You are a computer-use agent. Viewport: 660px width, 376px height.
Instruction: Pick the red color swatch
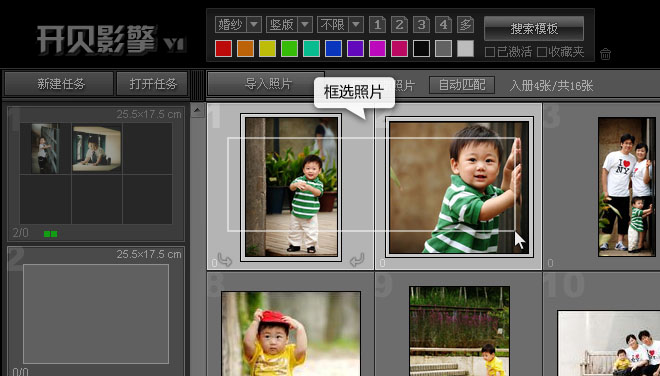click(x=223, y=49)
